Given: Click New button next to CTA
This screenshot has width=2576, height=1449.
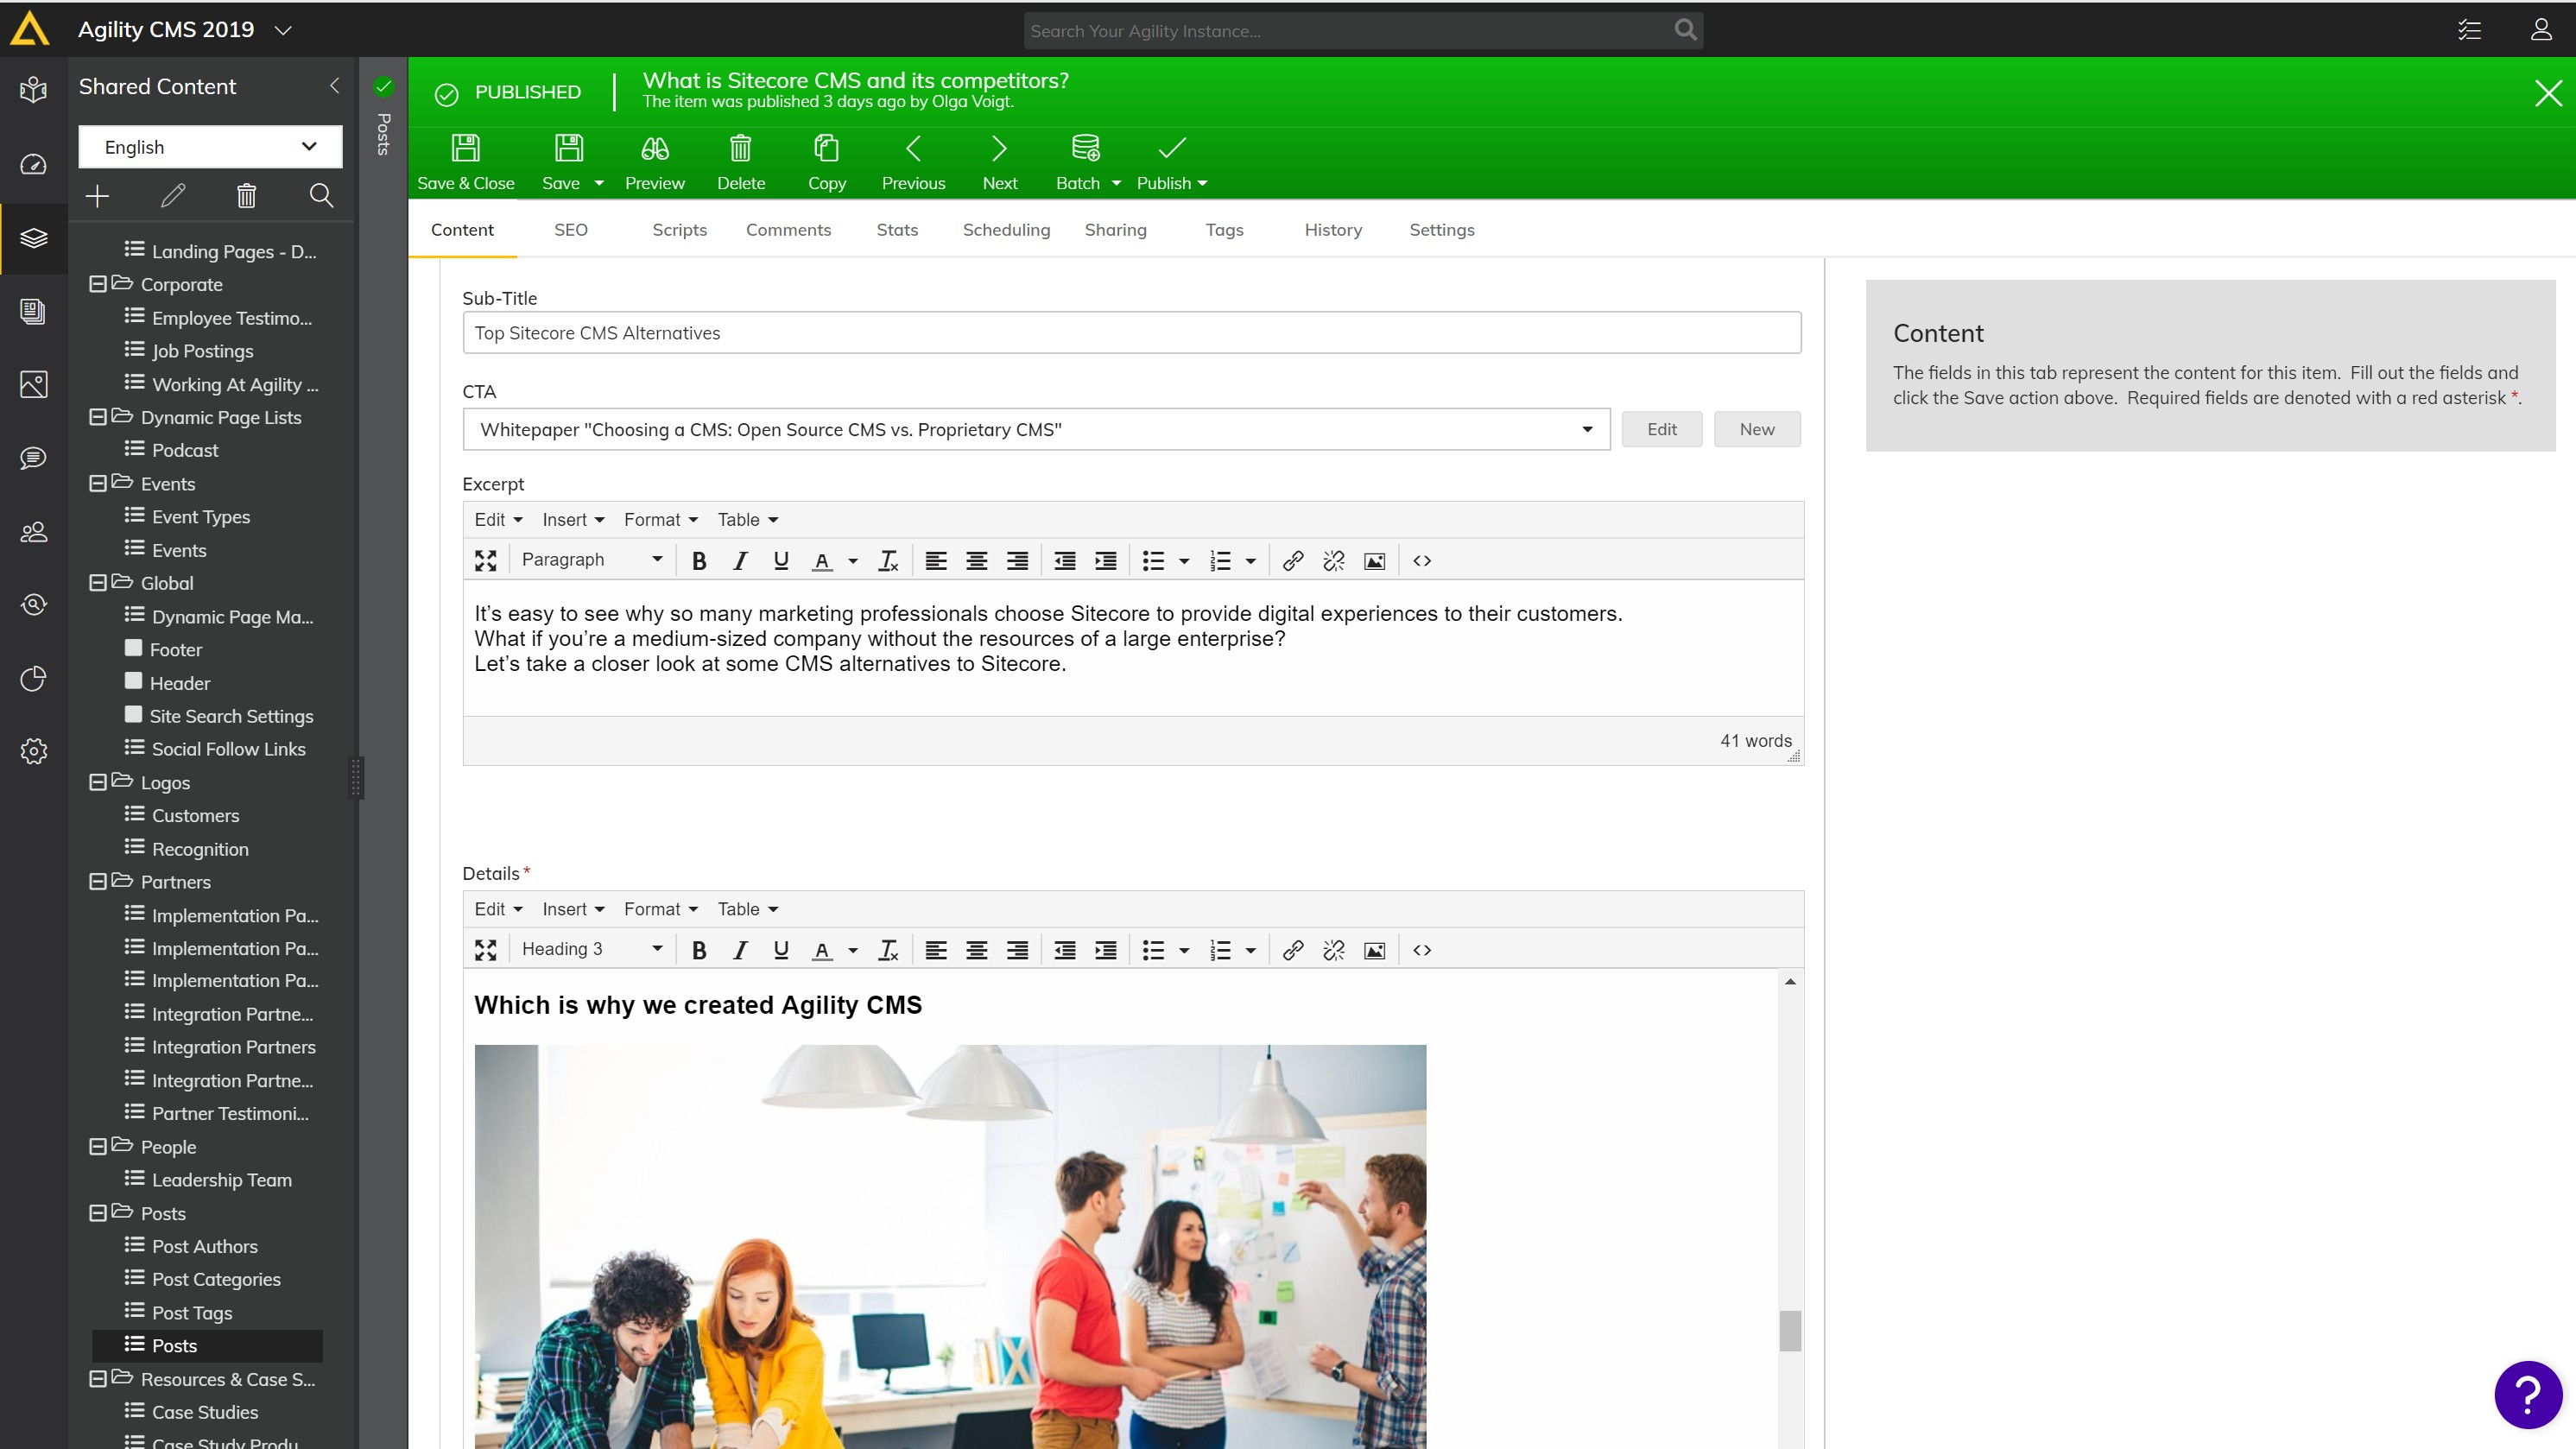Looking at the screenshot, I should [x=1757, y=429].
